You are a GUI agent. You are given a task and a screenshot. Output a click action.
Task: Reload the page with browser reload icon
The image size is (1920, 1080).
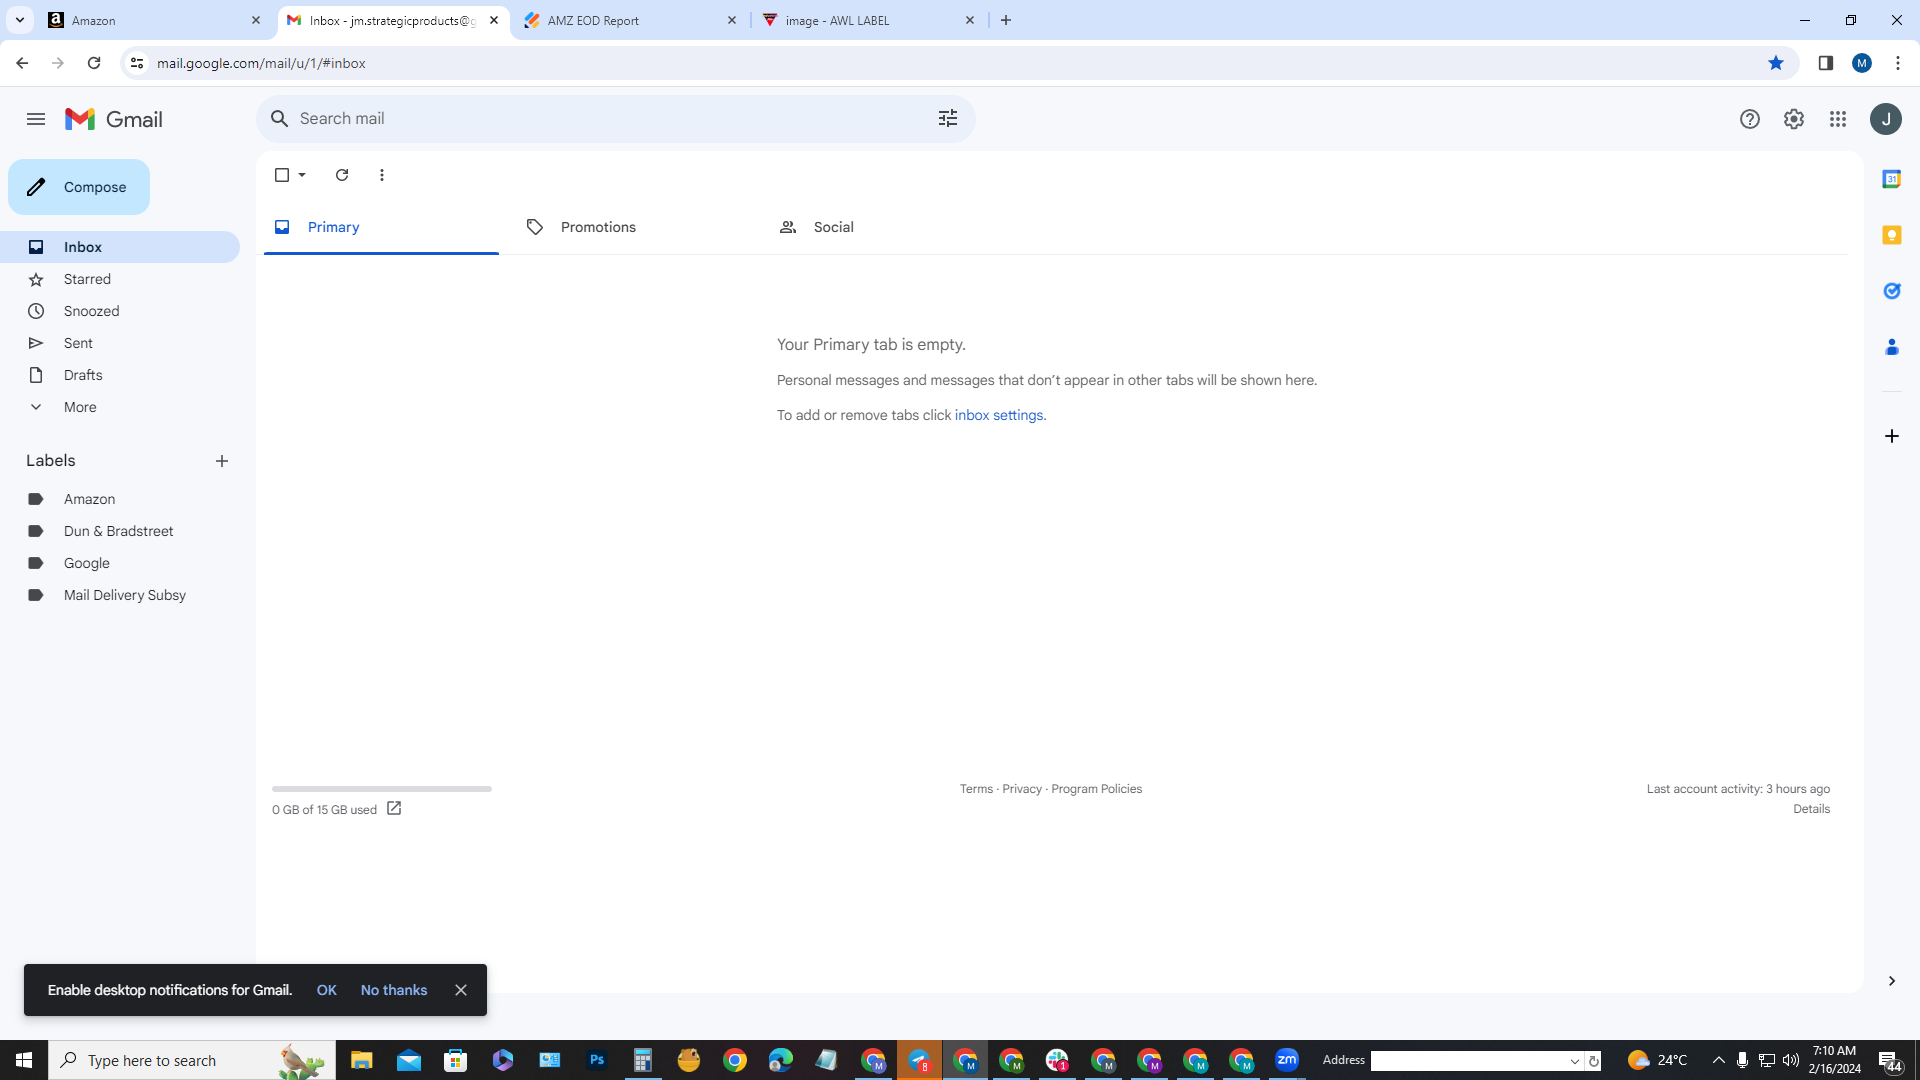click(94, 63)
